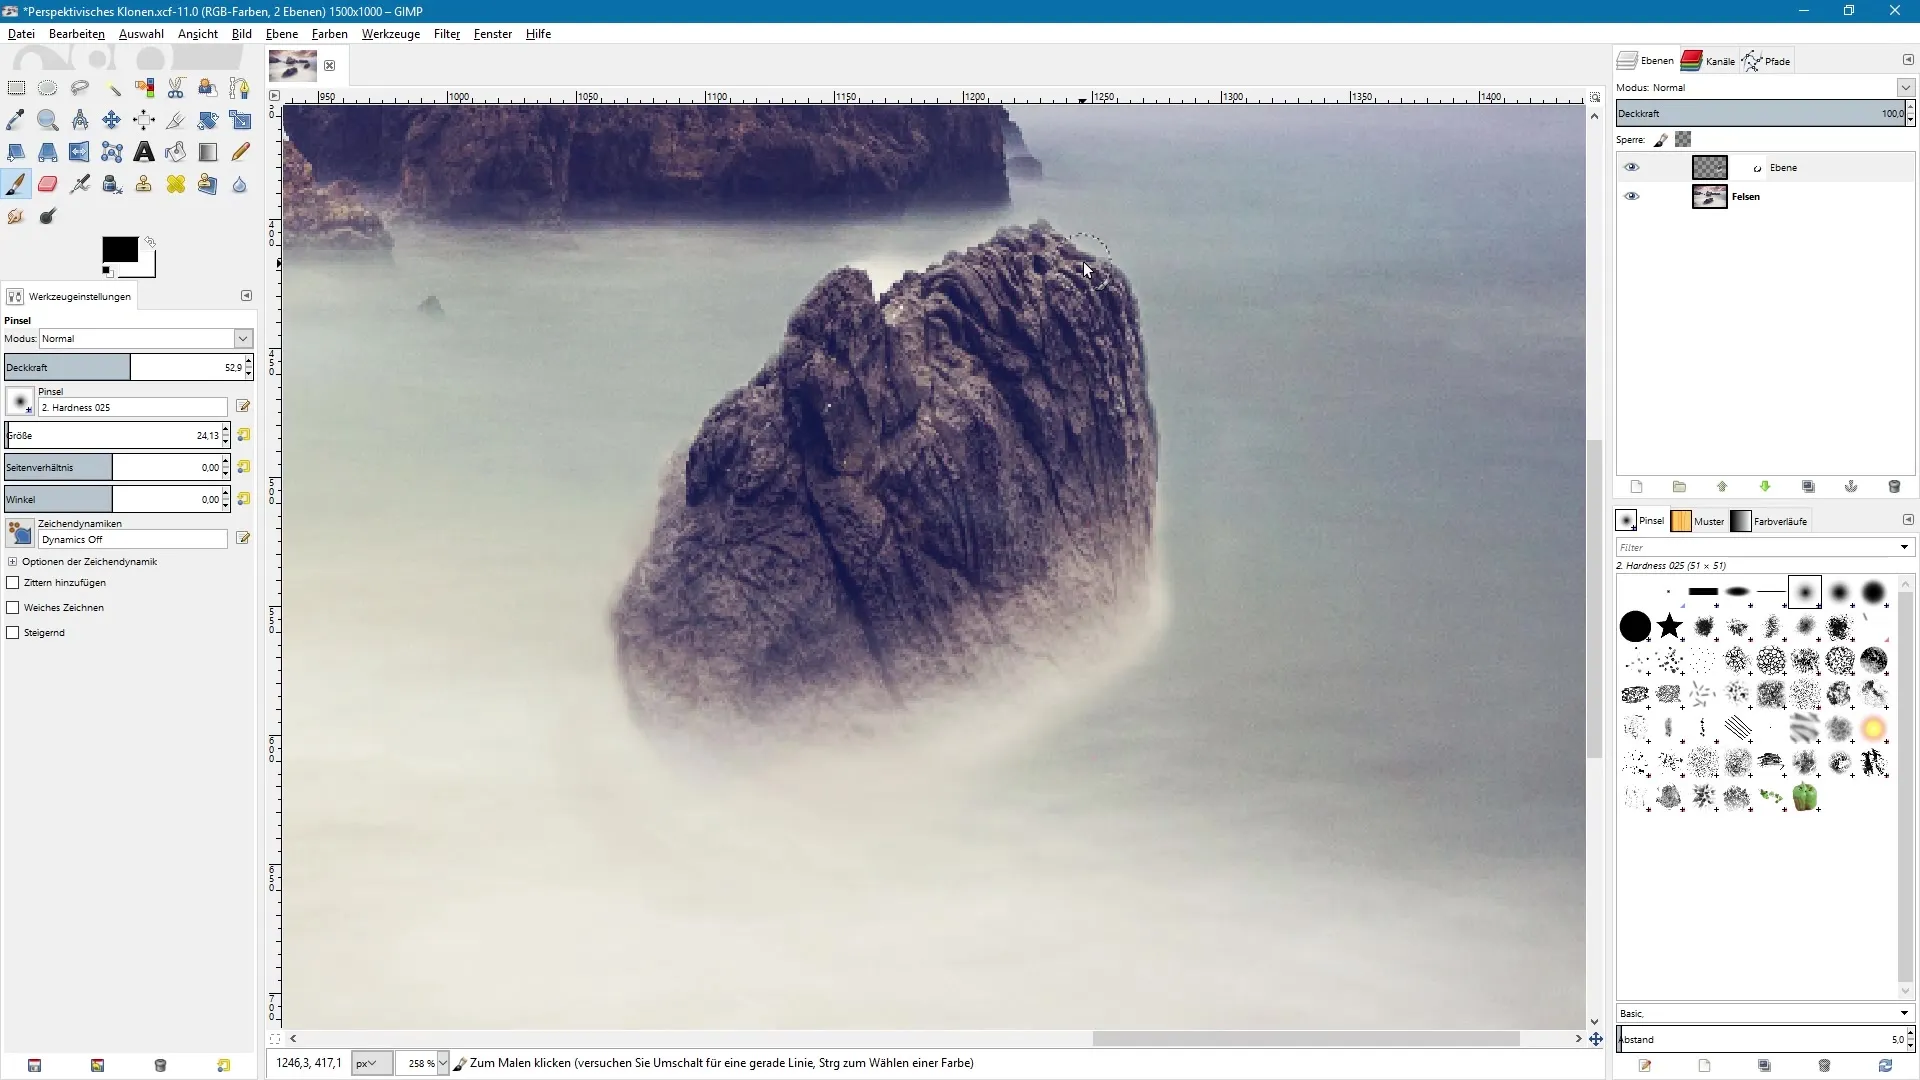Duplicate the current layer
1920x1080 pixels.
(1808, 487)
